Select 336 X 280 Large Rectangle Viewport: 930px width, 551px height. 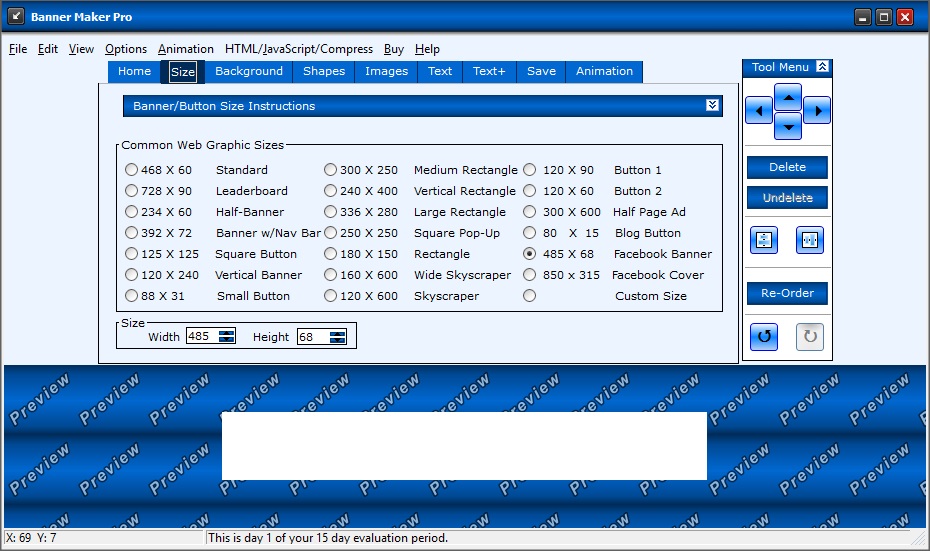pos(330,212)
